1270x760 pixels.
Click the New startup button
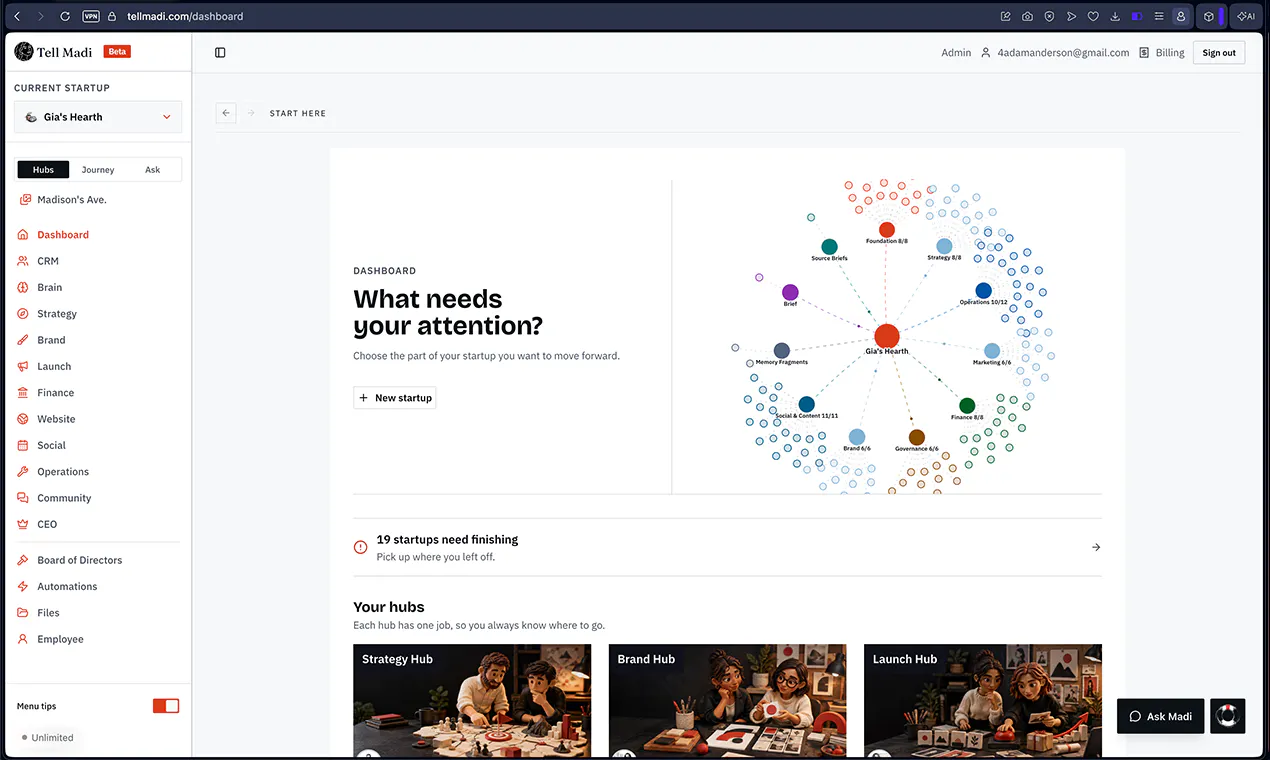coord(395,398)
